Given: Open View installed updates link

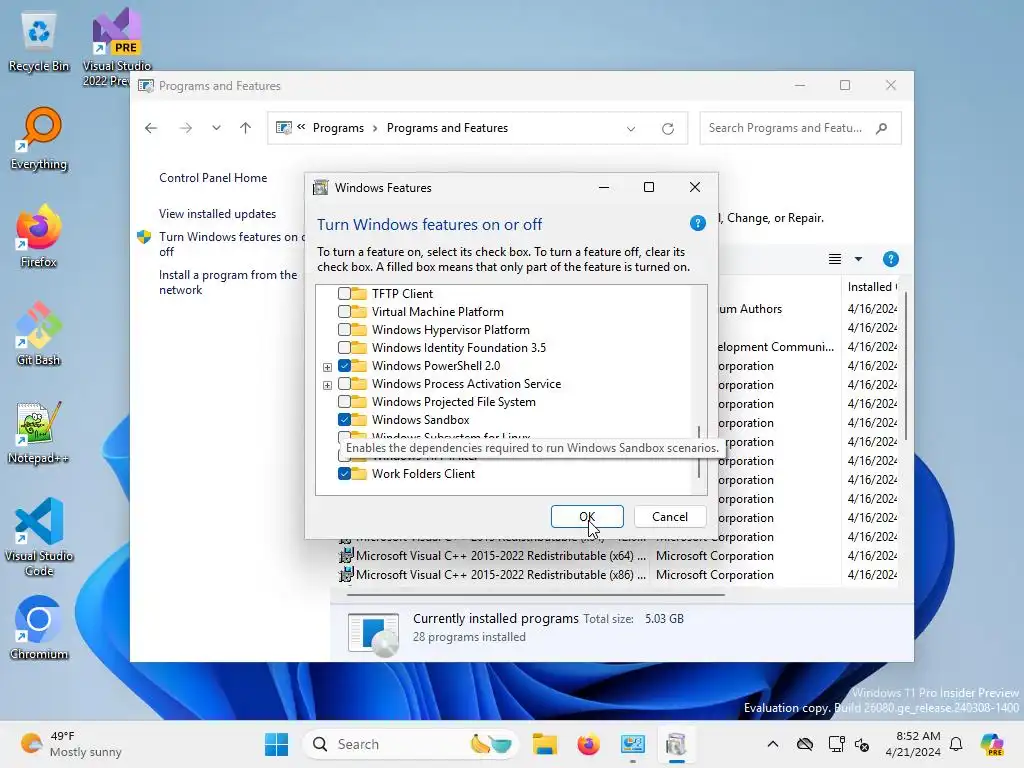Looking at the screenshot, I should click(217, 214).
